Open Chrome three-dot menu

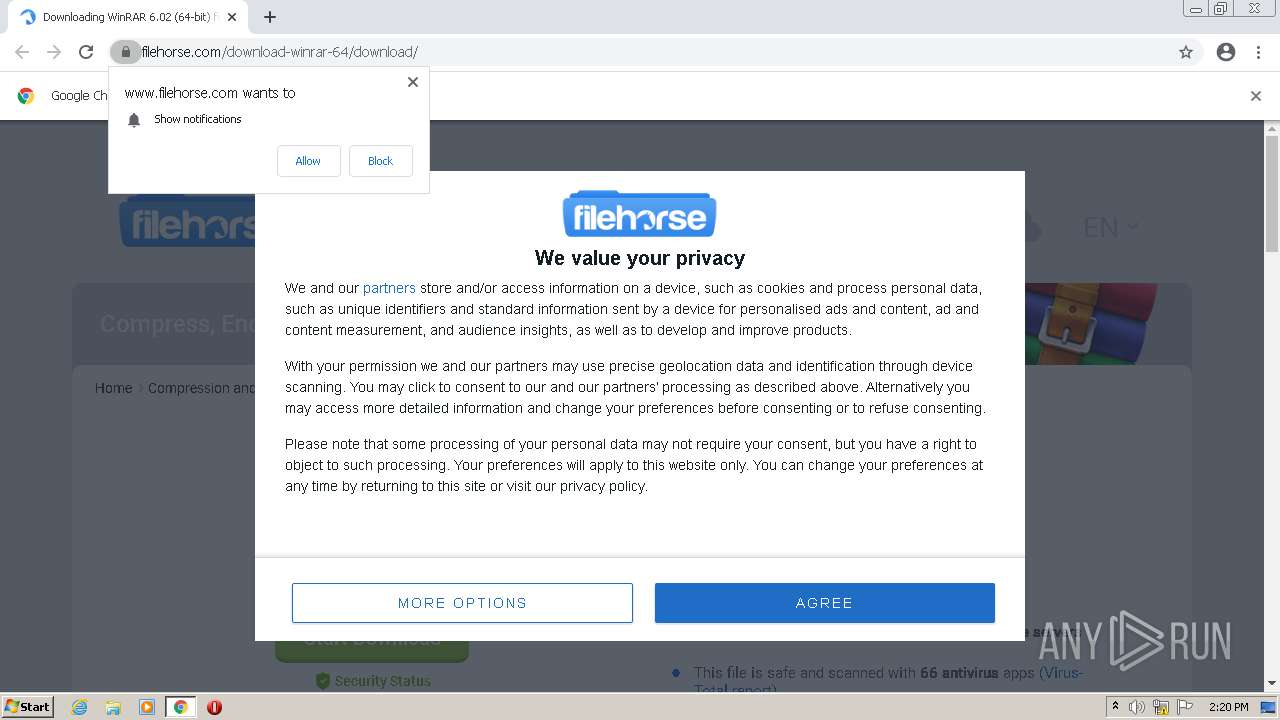[x=1259, y=52]
